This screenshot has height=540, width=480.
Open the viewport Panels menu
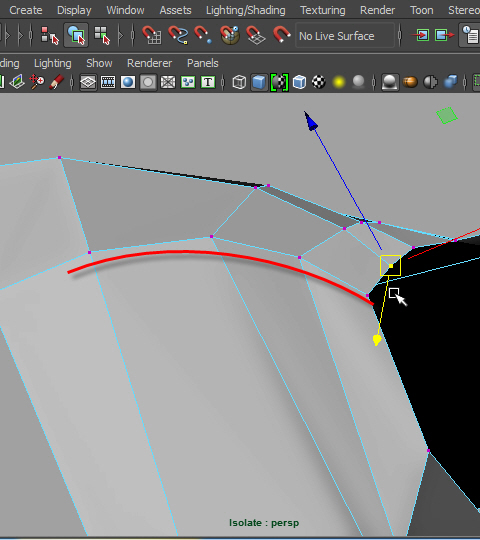click(x=202, y=63)
